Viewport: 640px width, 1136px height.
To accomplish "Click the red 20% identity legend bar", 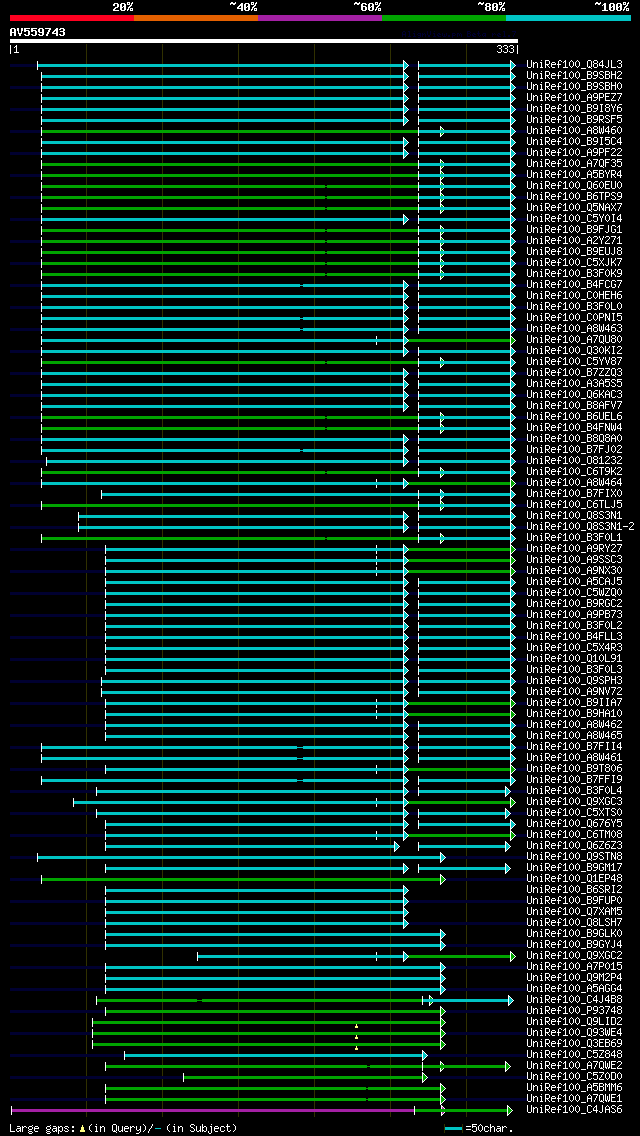I will [72, 17].
